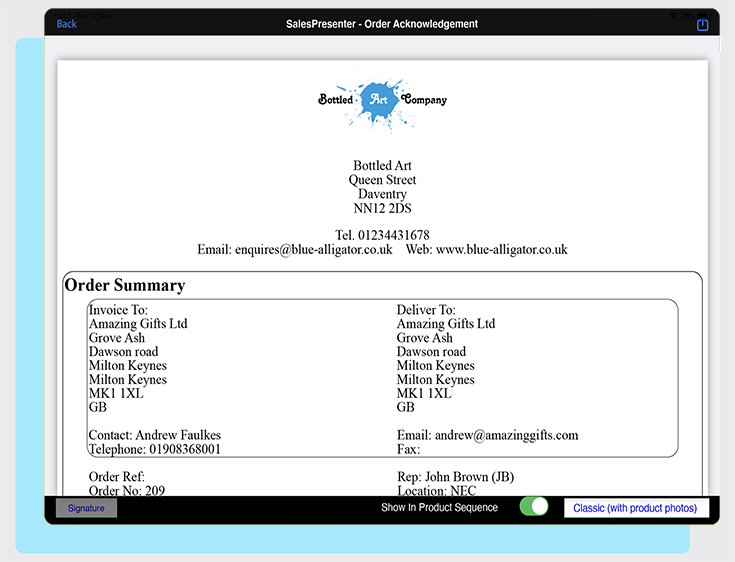Select the Deliver To: label
Image resolution: width=735 pixels, height=562 pixels.
tap(426, 310)
